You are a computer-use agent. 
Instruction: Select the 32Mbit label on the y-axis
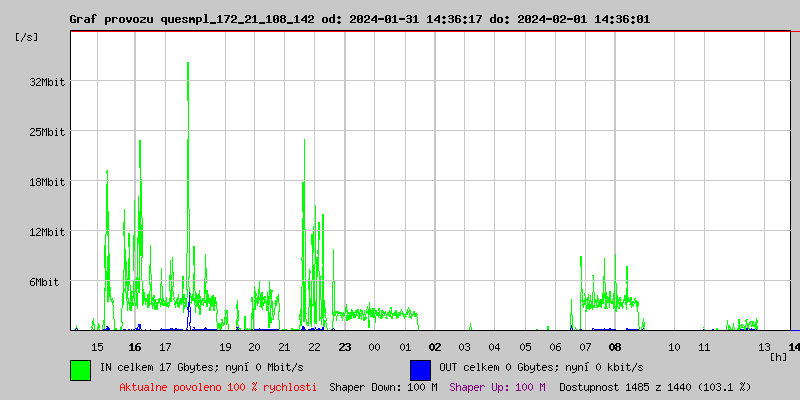pos(47,82)
